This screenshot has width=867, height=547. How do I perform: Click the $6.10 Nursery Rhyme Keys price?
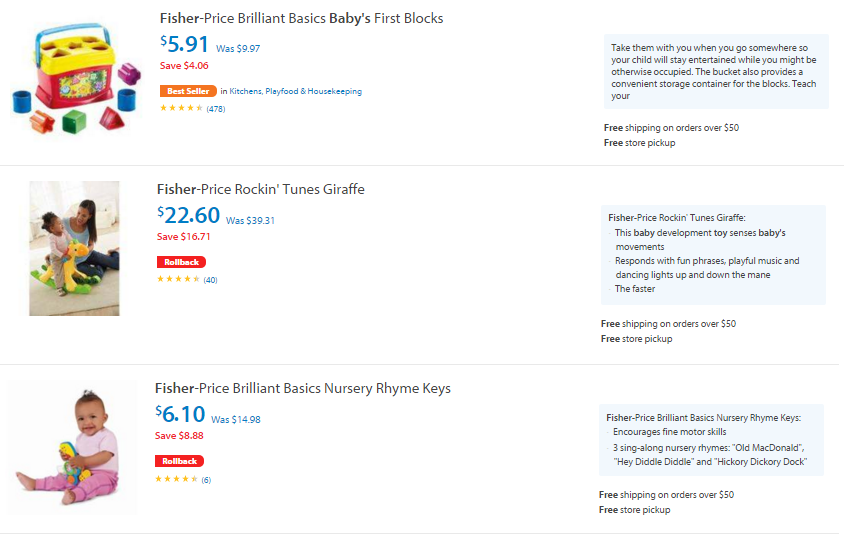180,414
